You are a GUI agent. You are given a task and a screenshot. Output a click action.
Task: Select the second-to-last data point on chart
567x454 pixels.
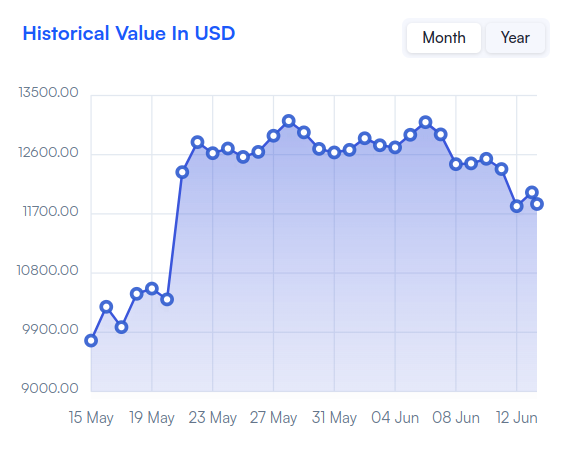532,192
